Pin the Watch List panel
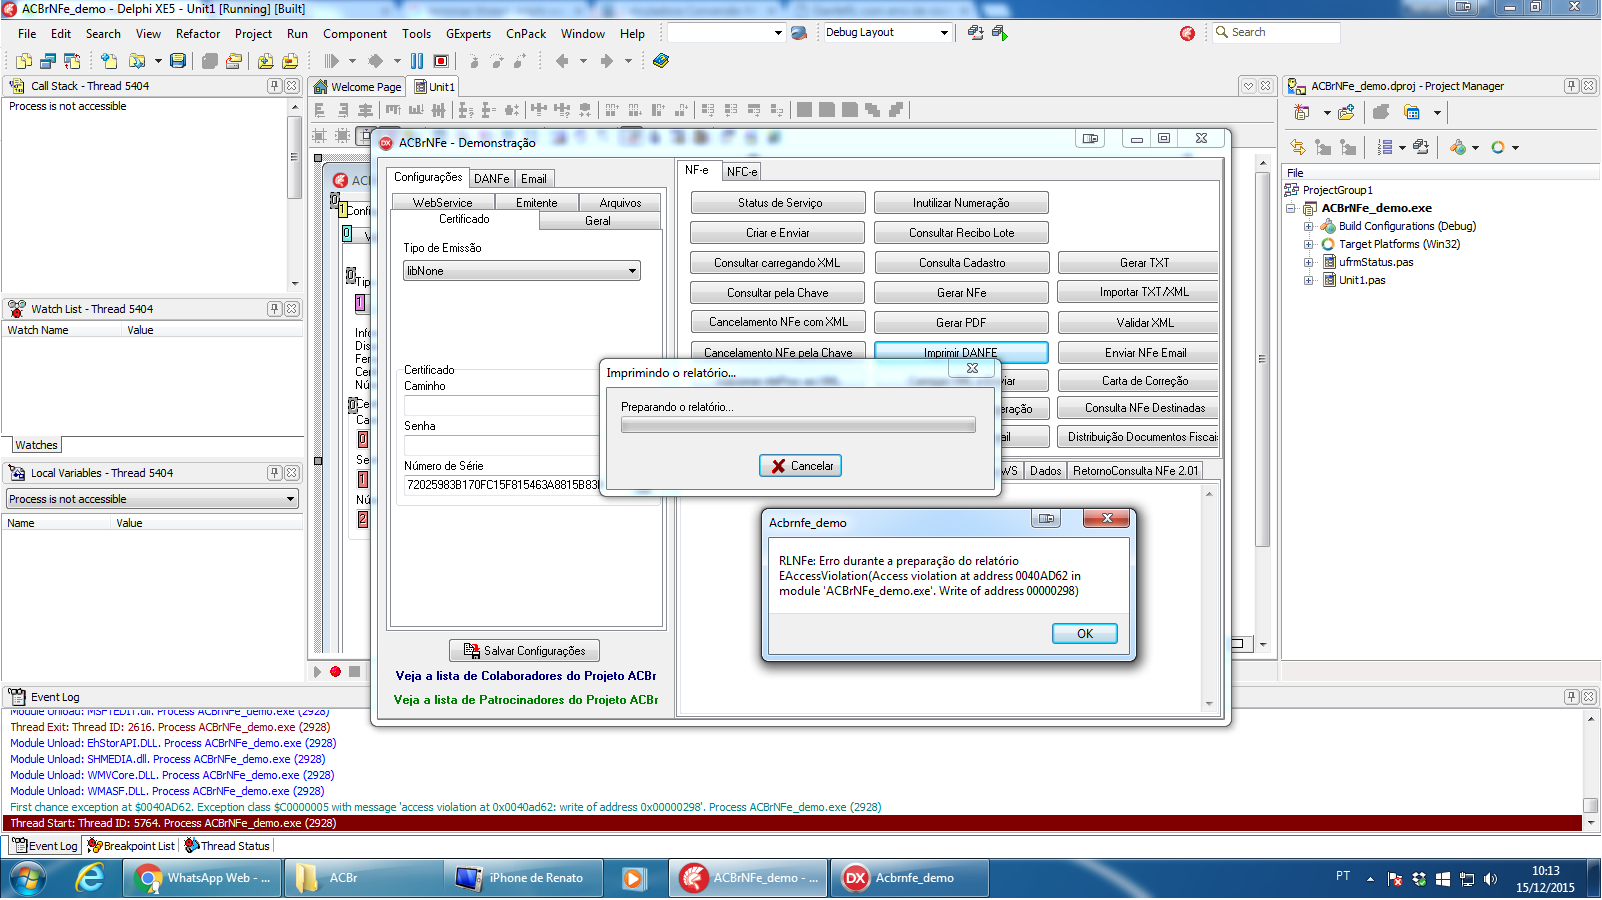 coord(275,309)
